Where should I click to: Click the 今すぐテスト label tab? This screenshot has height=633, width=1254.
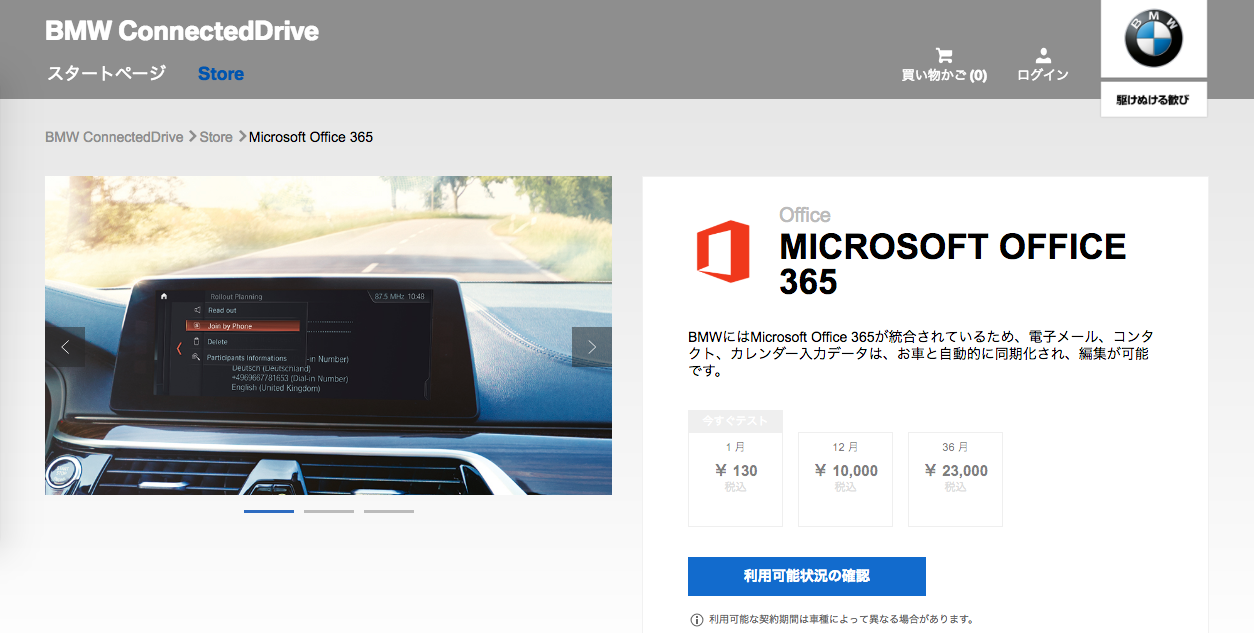(735, 421)
